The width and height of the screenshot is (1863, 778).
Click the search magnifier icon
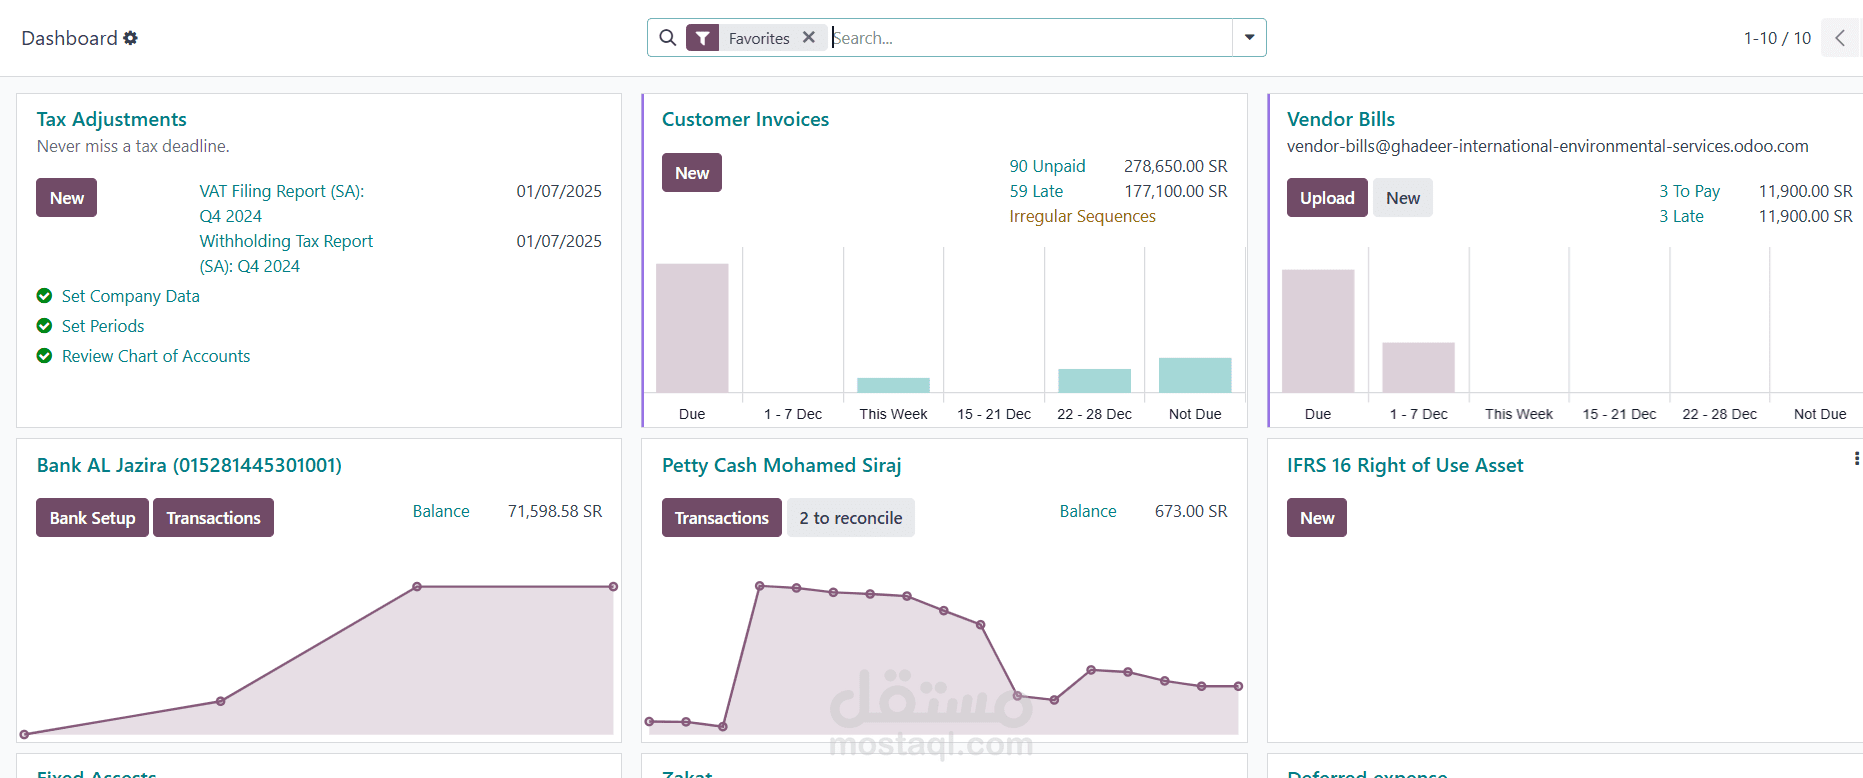click(x=668, y=38)
